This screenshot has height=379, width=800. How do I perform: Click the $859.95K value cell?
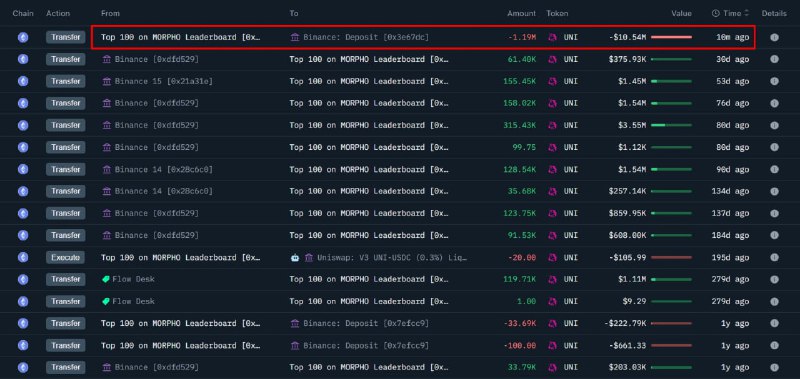pyautogui.click(x=627, y=213)
